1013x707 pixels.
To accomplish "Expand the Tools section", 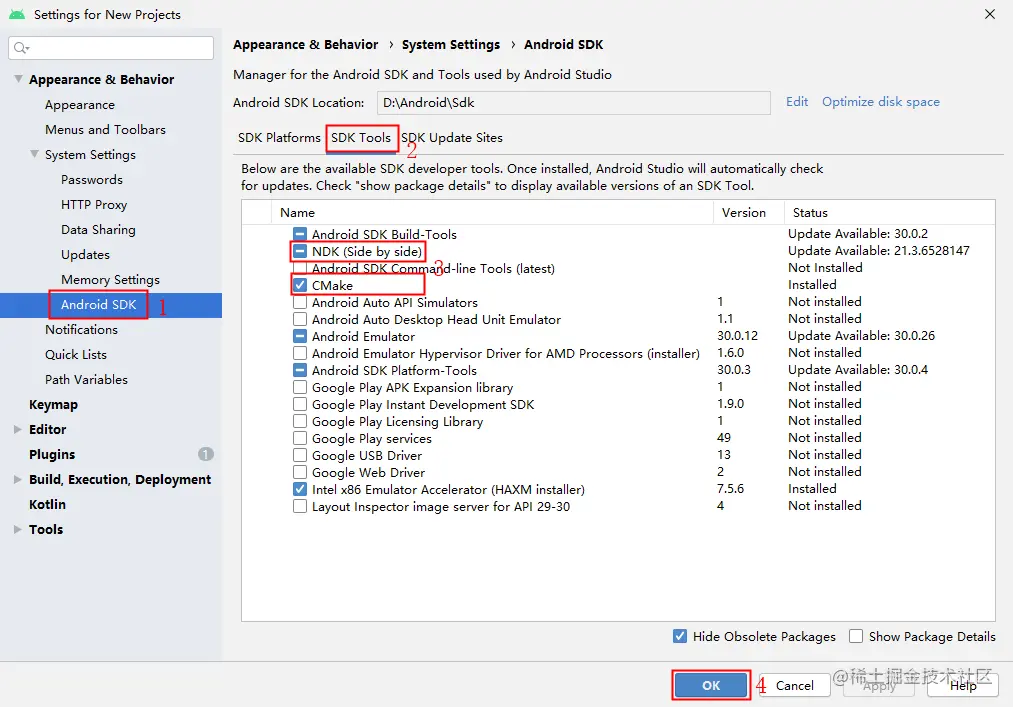I will pos(18,529).
